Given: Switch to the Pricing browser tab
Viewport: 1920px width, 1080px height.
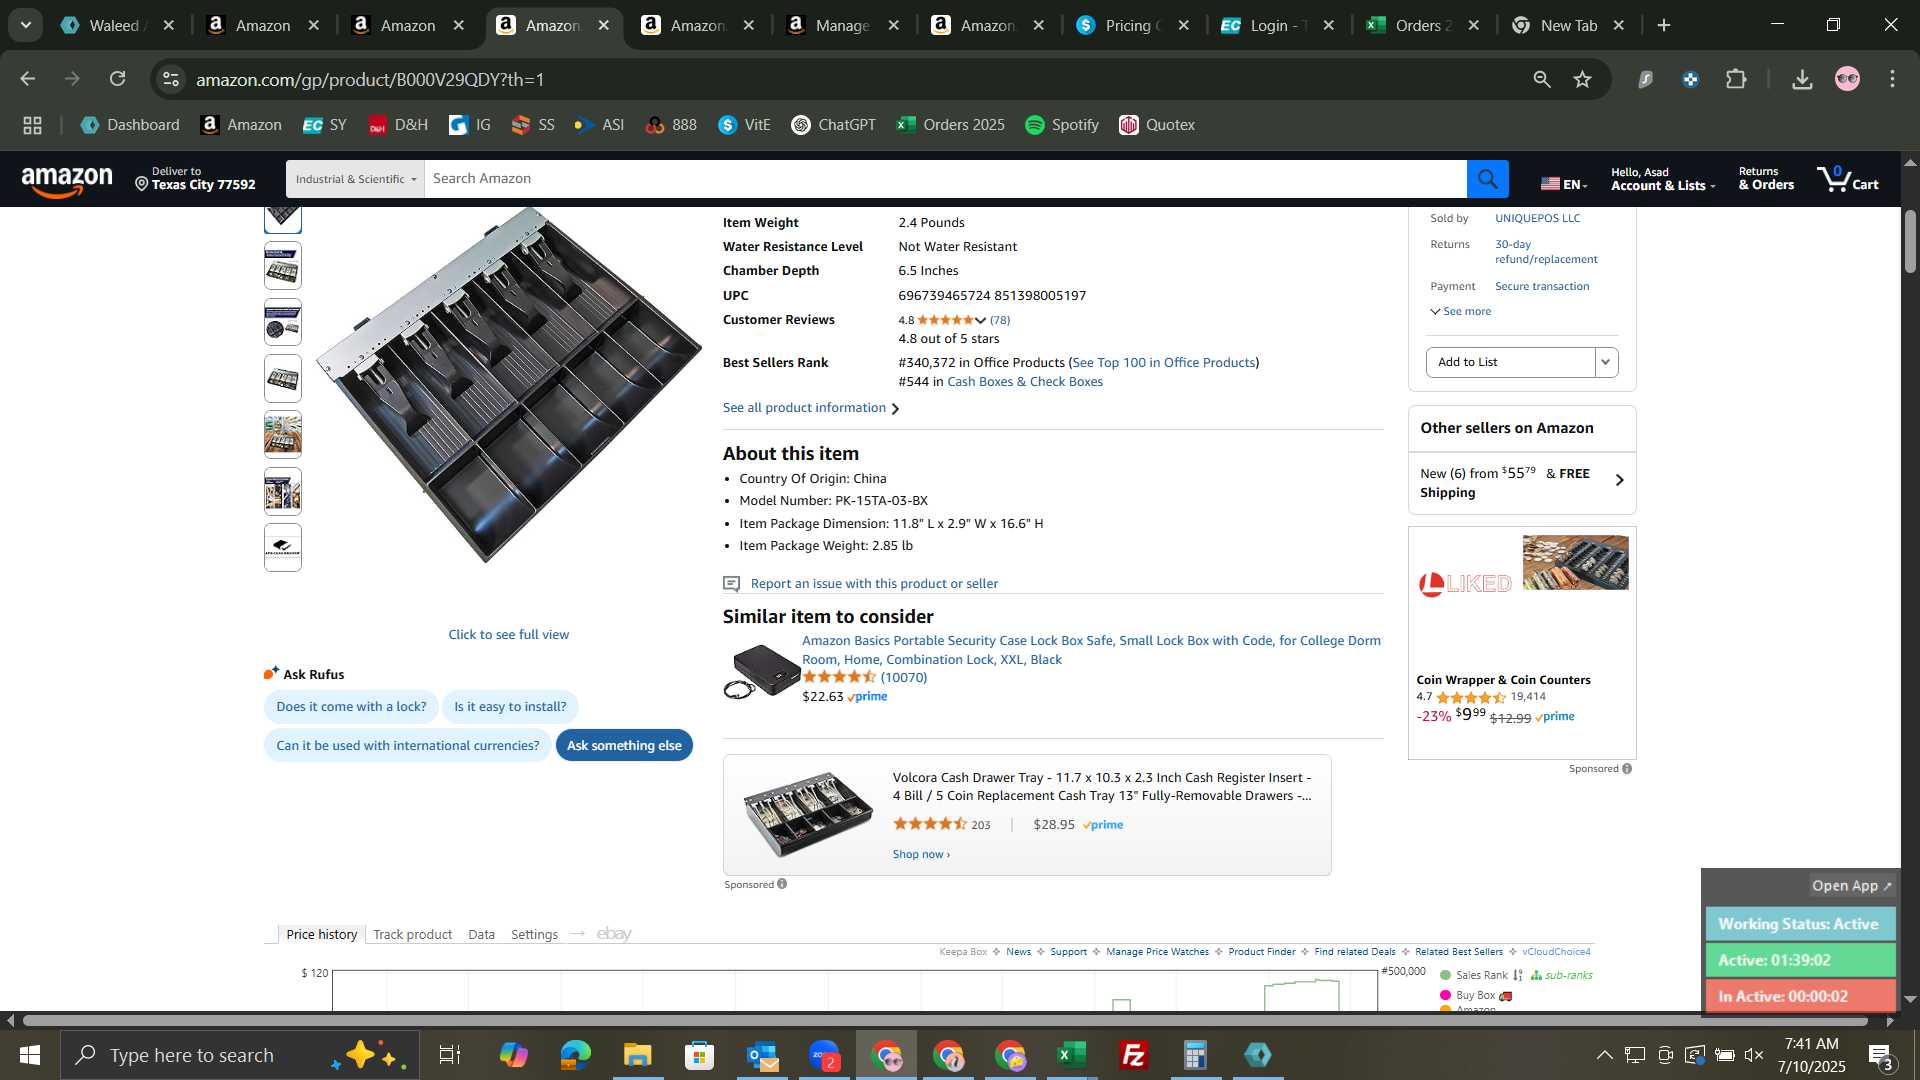Looking at the screenshot, I should pos(1131,25).
